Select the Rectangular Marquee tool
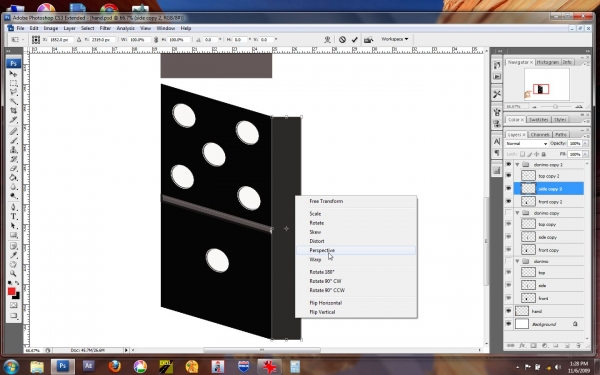600x375 pixels. click(x=13, y=83)
